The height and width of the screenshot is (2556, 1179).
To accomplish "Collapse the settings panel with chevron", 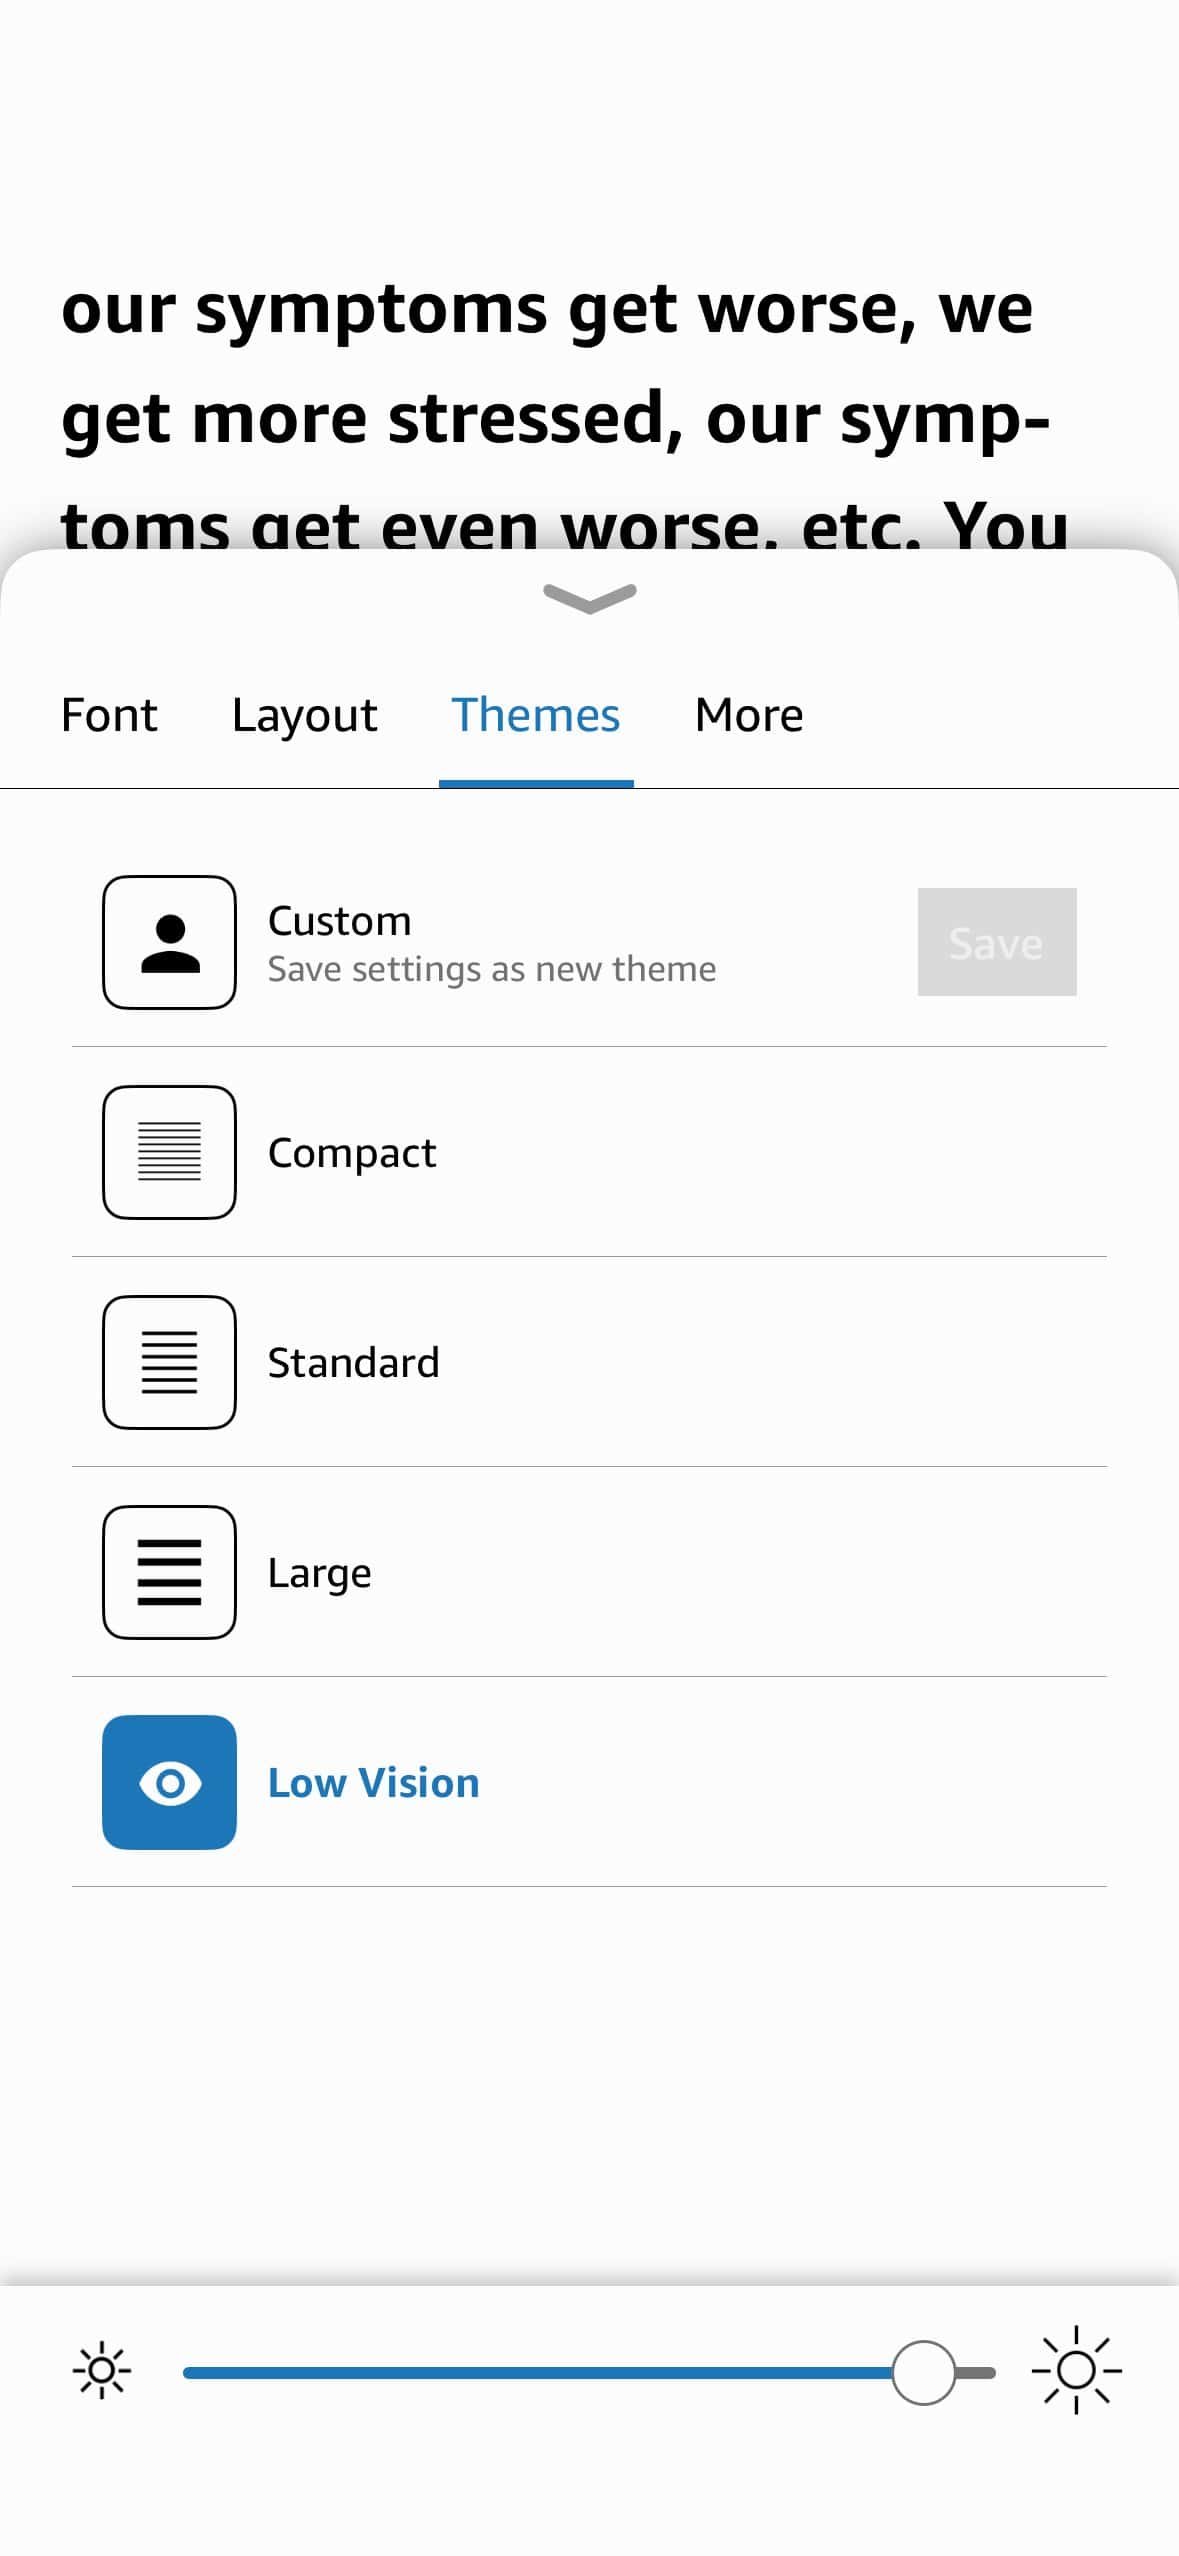I will [589, 598].
